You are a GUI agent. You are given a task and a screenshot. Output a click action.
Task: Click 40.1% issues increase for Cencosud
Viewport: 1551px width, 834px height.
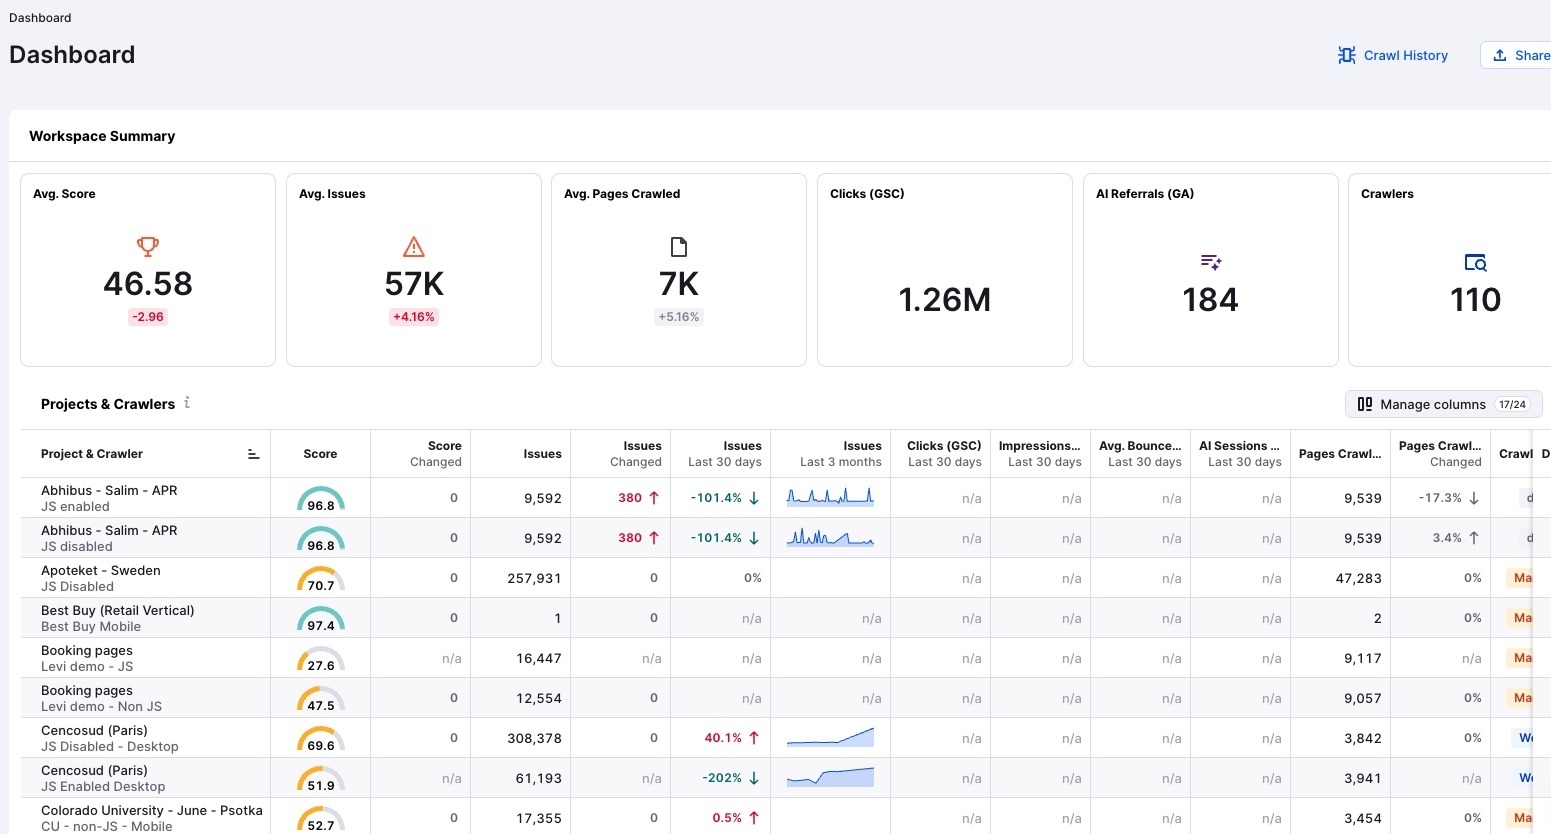coord(732,738)
